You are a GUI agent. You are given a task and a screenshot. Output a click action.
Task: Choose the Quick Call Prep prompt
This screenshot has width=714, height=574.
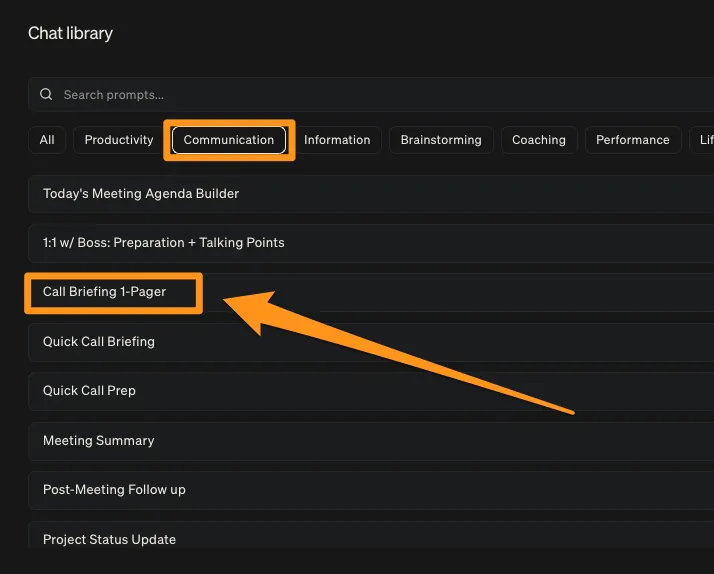pyautogui.click(x=89, y=391)
